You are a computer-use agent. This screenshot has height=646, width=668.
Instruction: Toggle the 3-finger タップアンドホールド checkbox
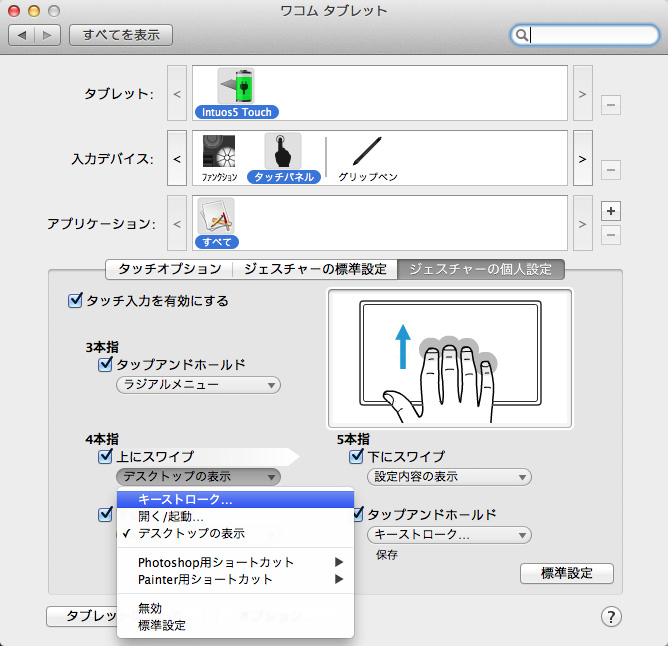click(105, 365)
